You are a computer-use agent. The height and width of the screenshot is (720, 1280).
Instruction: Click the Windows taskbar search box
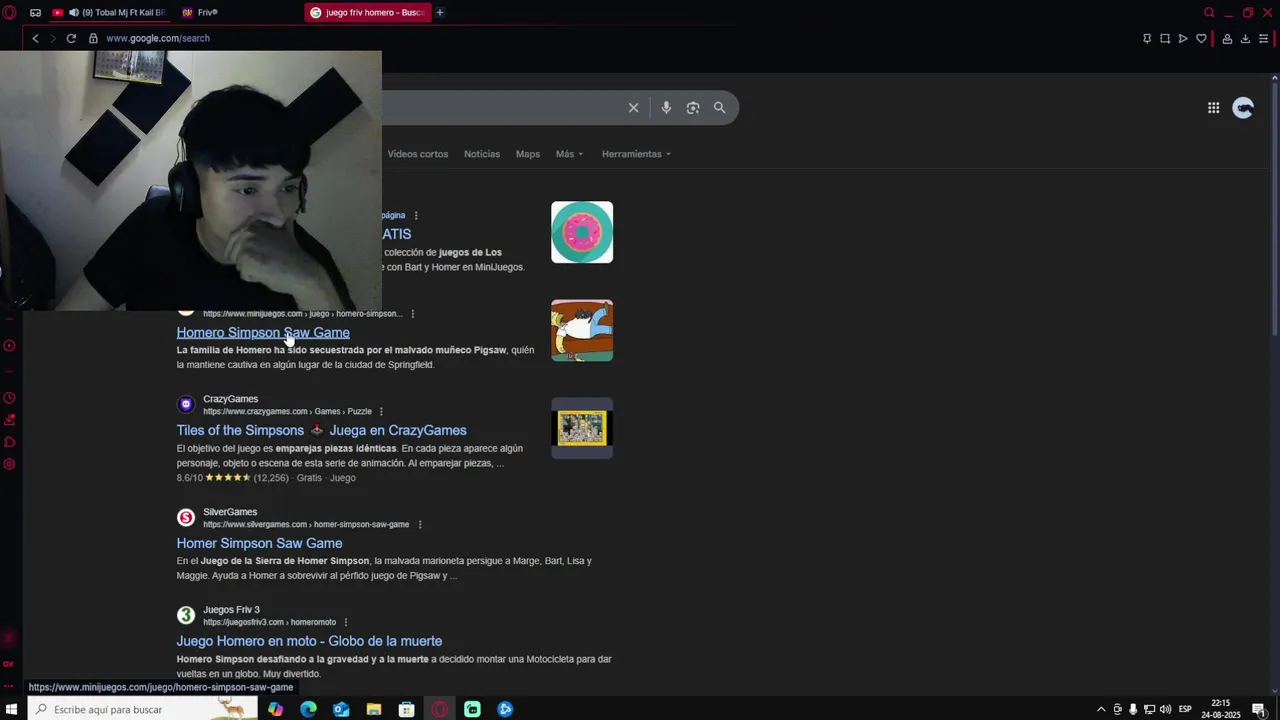pos(142,709)
